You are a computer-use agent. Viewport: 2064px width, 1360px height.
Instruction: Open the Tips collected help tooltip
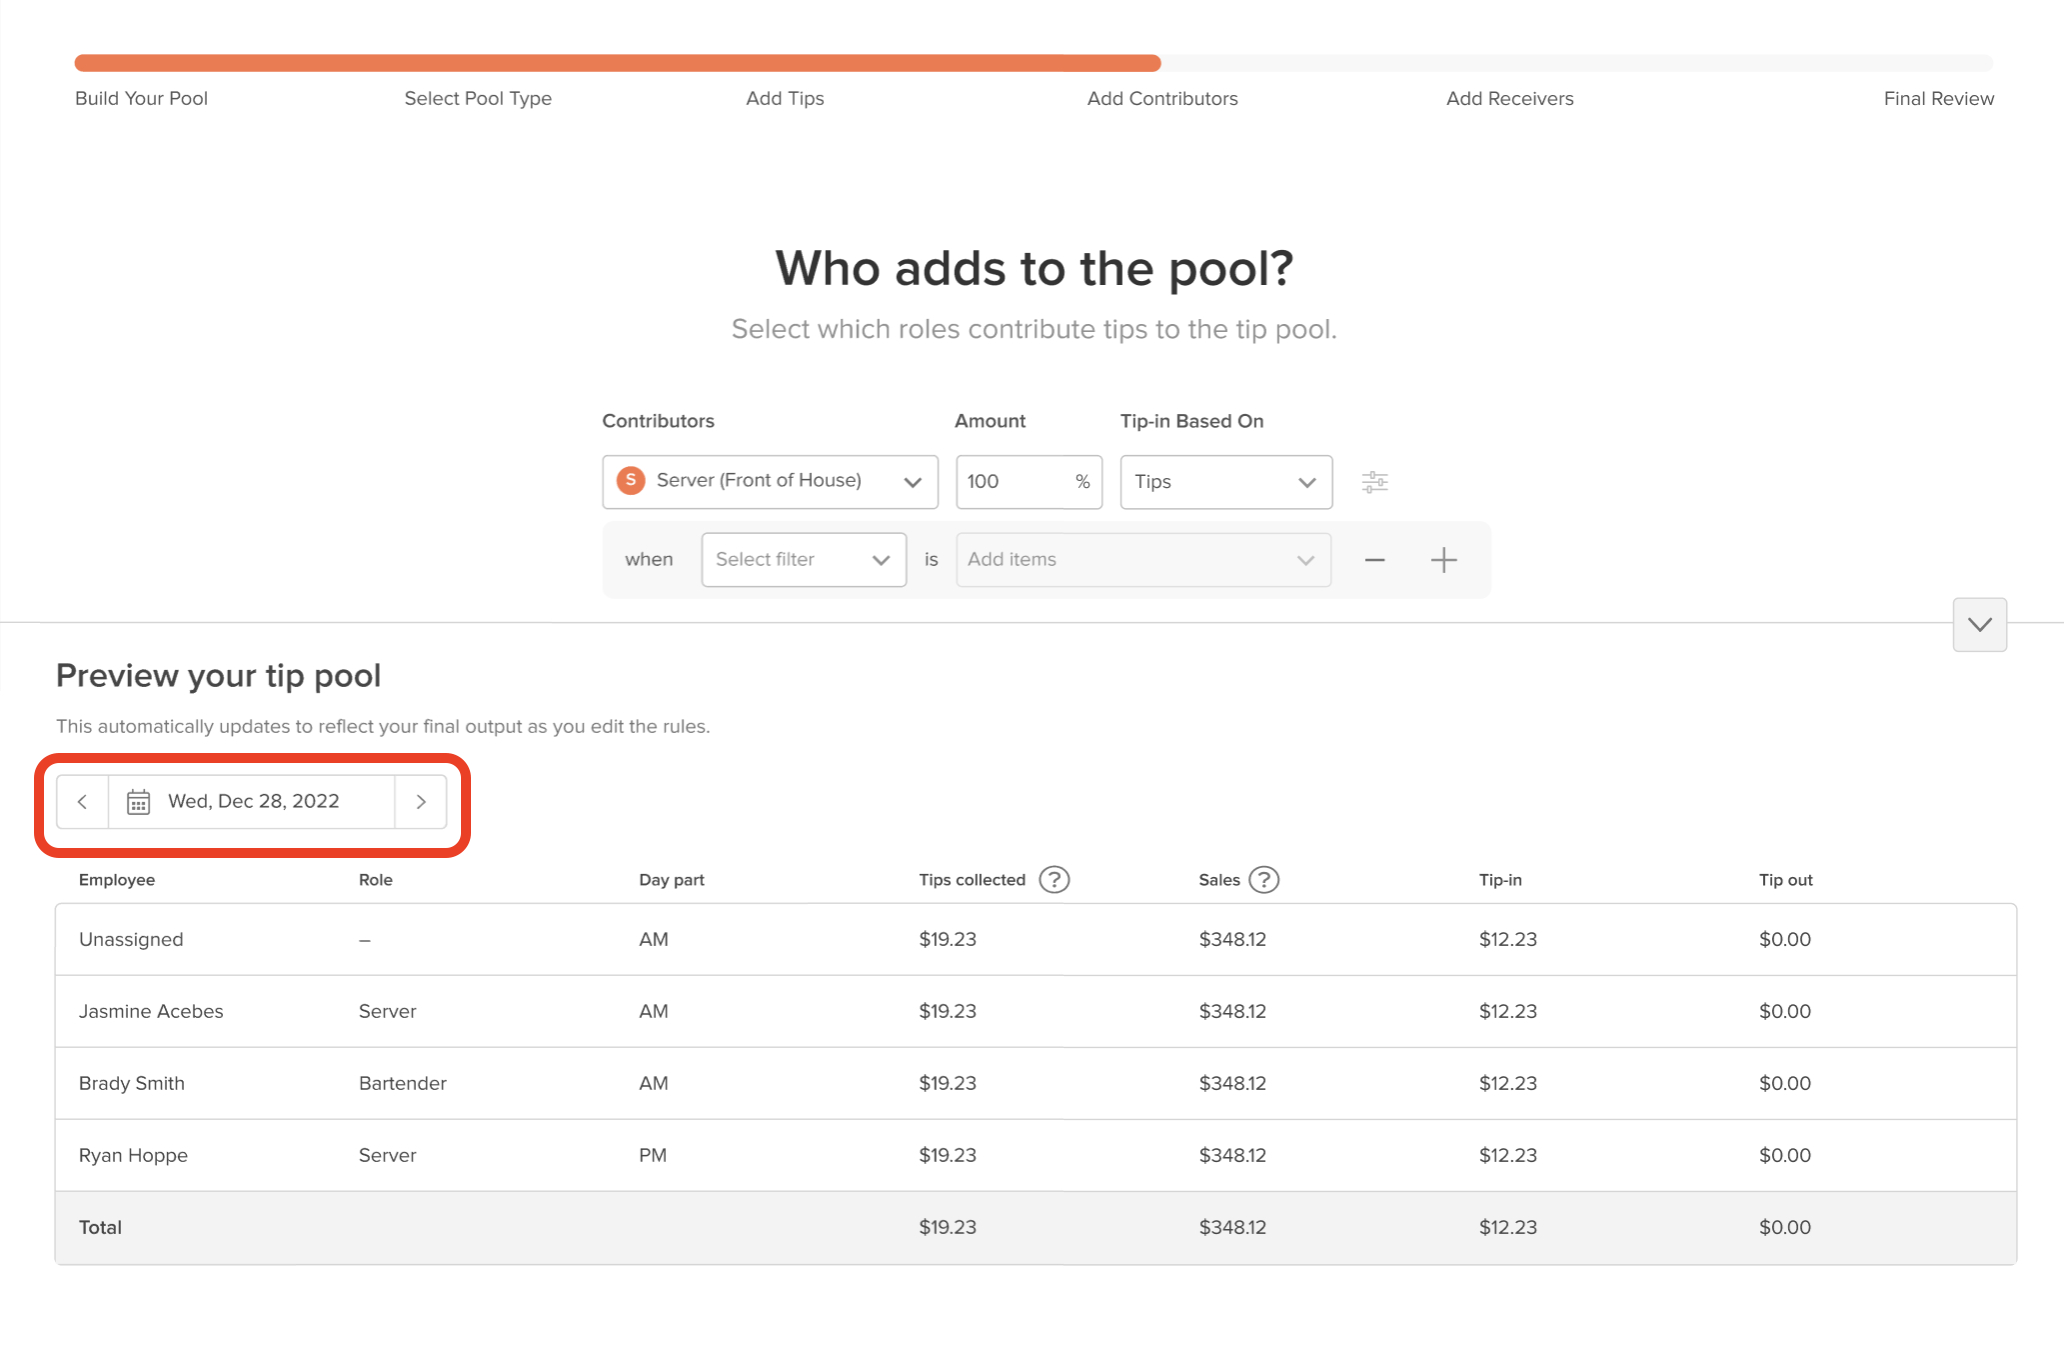coord(1055,879)
